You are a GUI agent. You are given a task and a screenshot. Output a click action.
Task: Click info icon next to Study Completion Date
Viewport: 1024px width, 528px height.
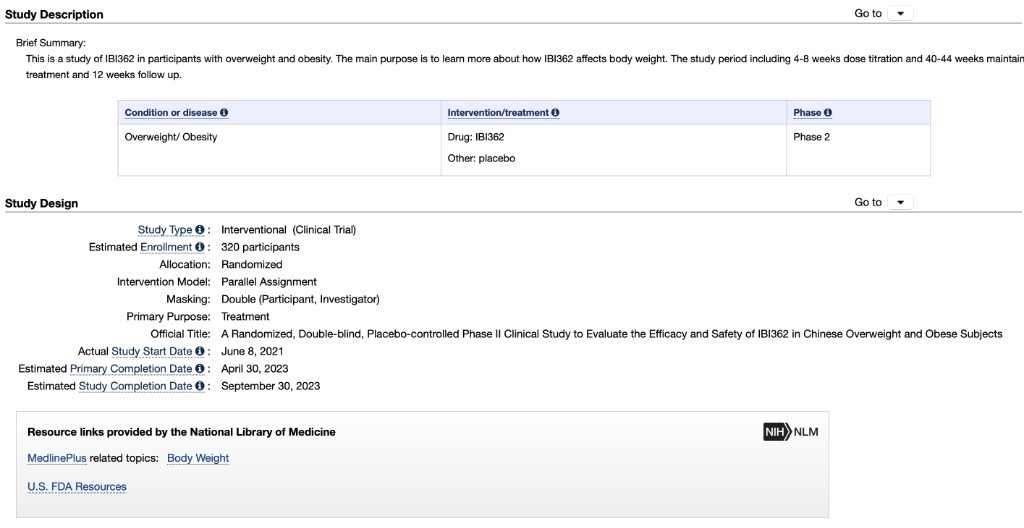click(x=201, y=386)
